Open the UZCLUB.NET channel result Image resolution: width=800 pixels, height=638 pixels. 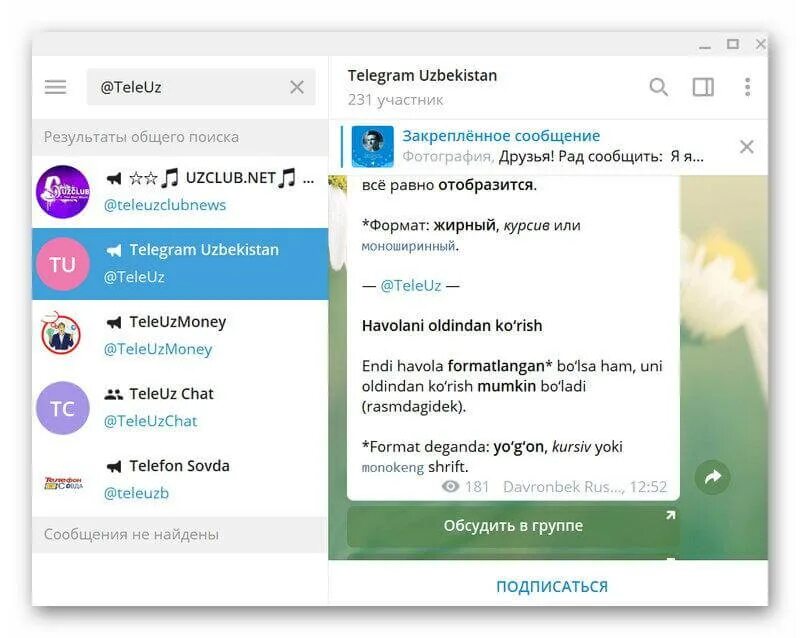coord(180,191)
